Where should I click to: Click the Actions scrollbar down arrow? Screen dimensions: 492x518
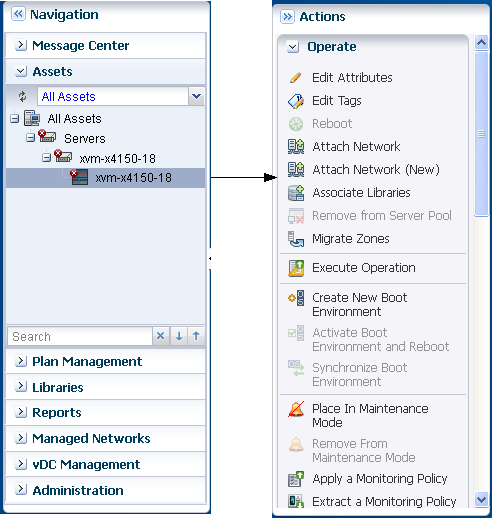click(481, 500)
